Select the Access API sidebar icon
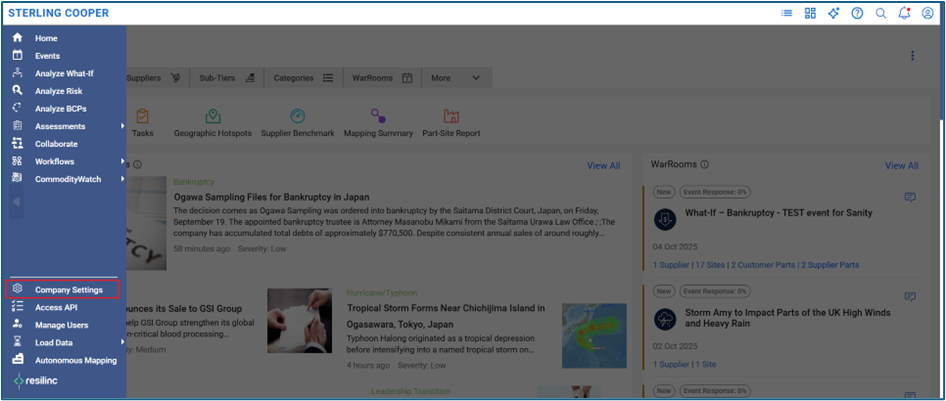This screenshot has width=946, height=401. (x=17, y=307)
